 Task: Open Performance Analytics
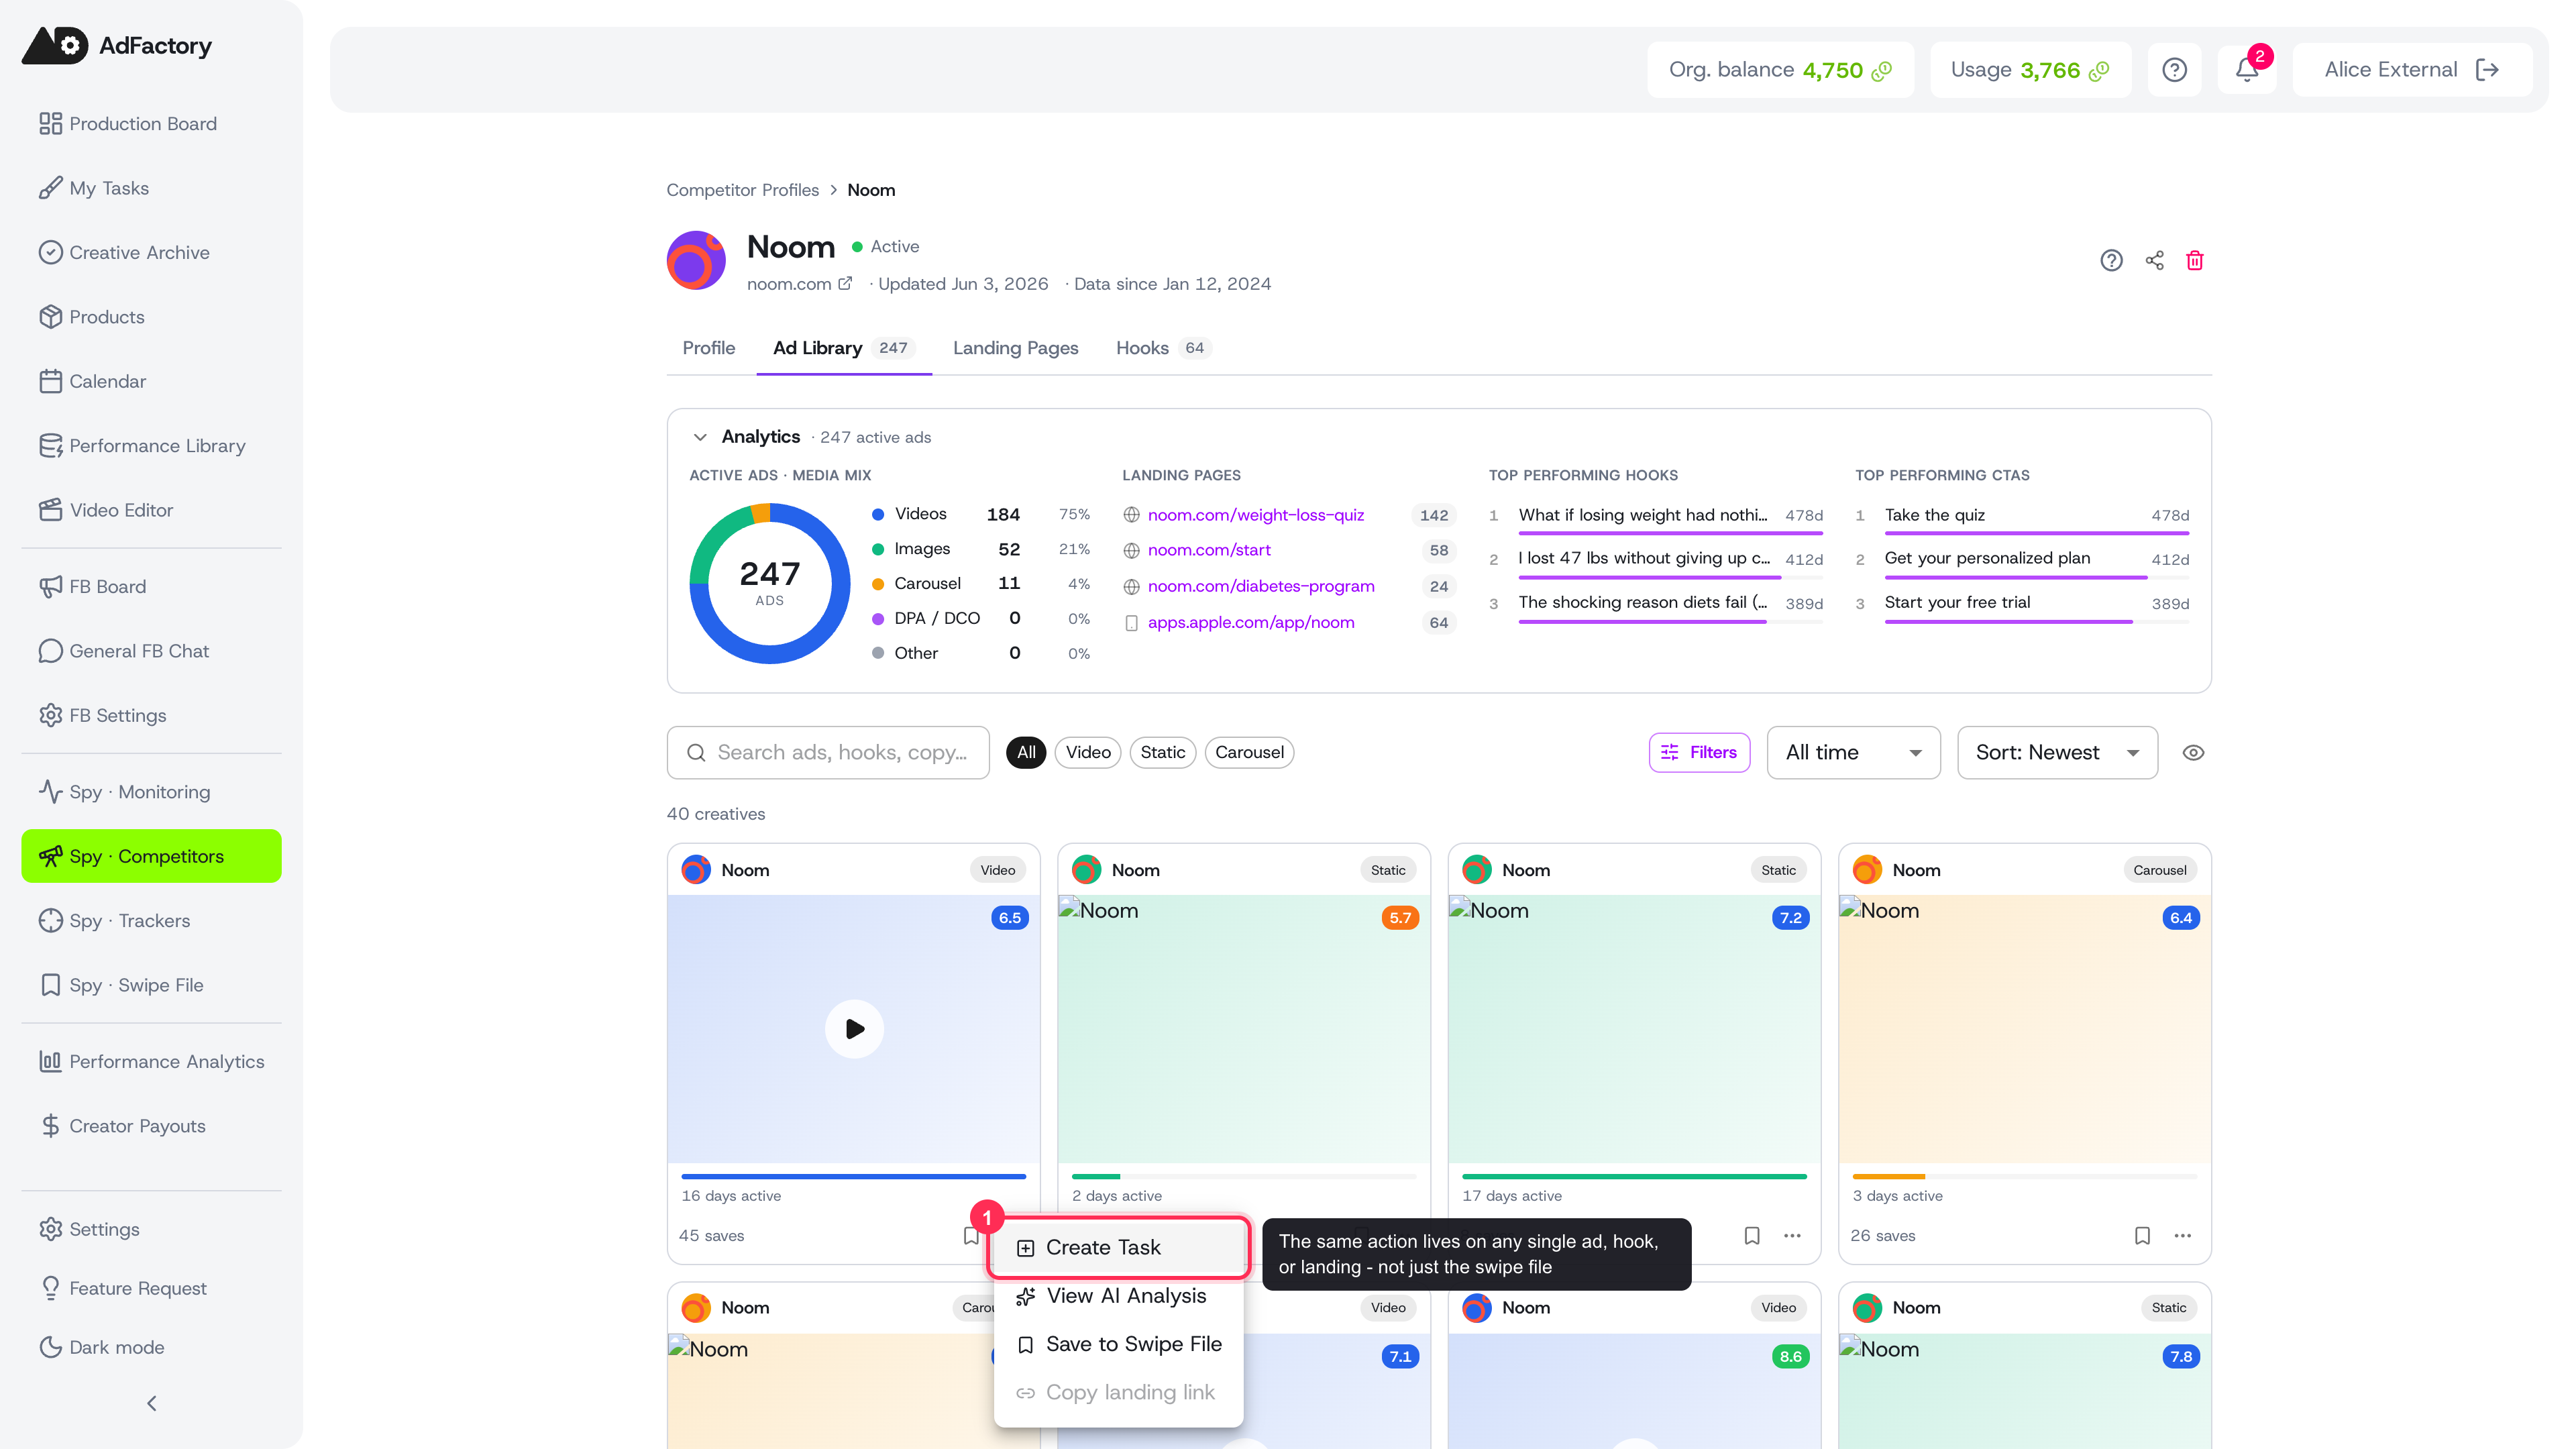pos(151,1062)
